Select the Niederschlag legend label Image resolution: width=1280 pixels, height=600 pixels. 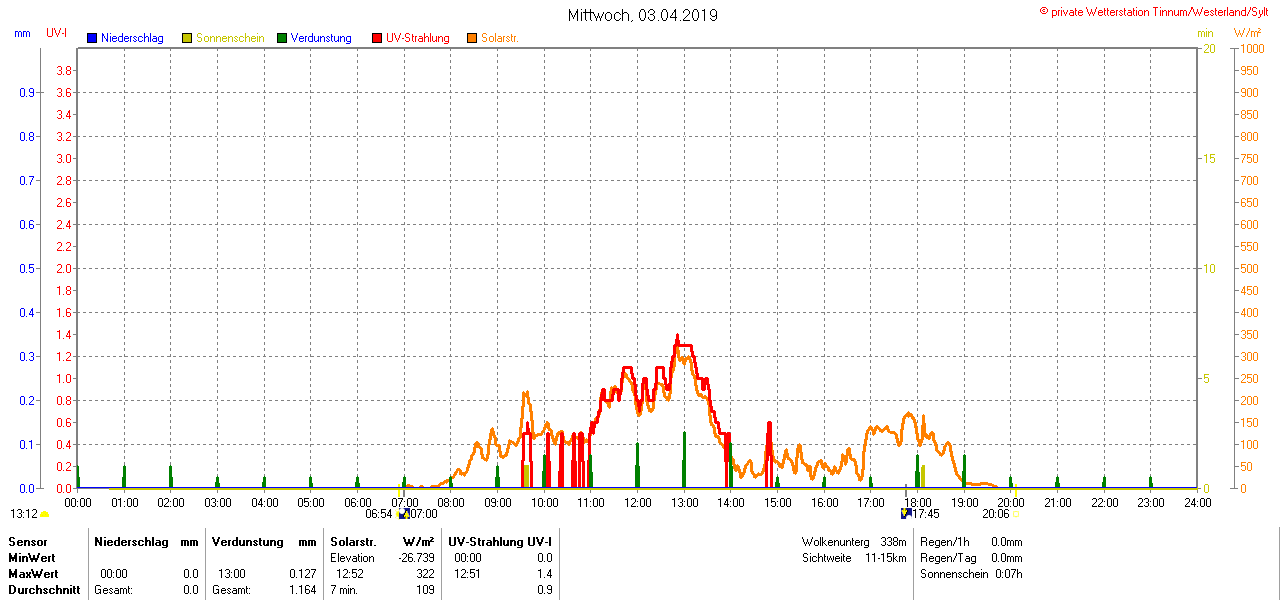point(132,38)
